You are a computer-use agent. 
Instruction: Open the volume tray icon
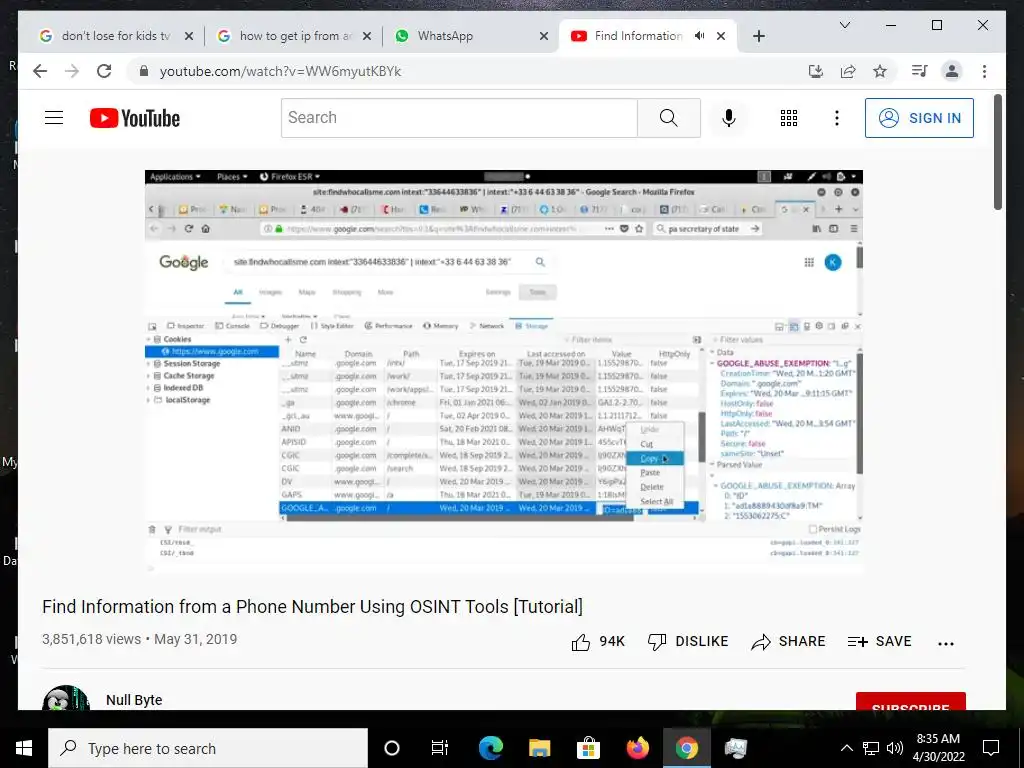(895, 748)
